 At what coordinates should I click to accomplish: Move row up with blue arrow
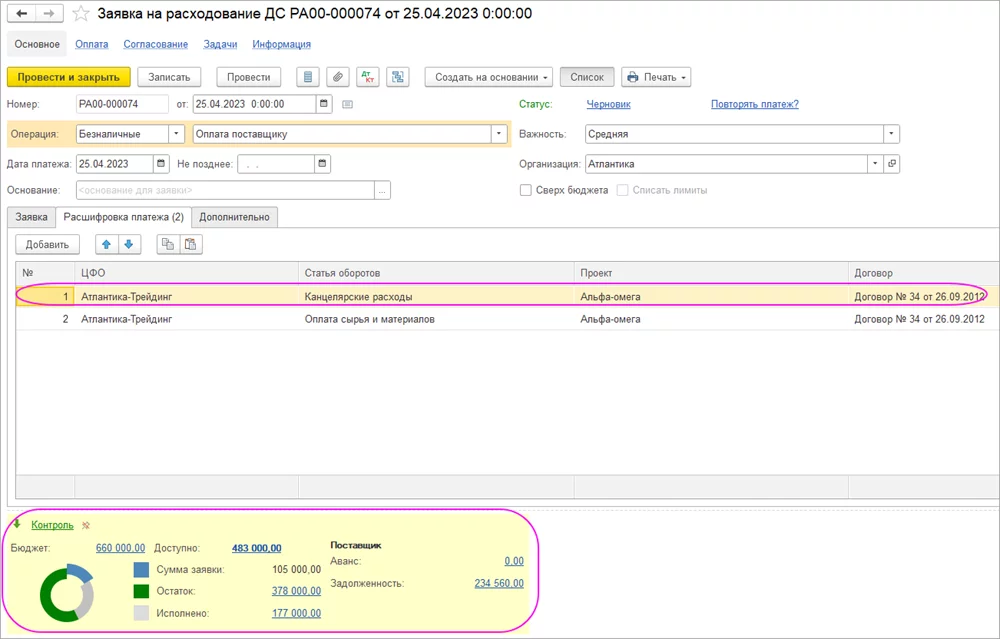pos(106,244)
